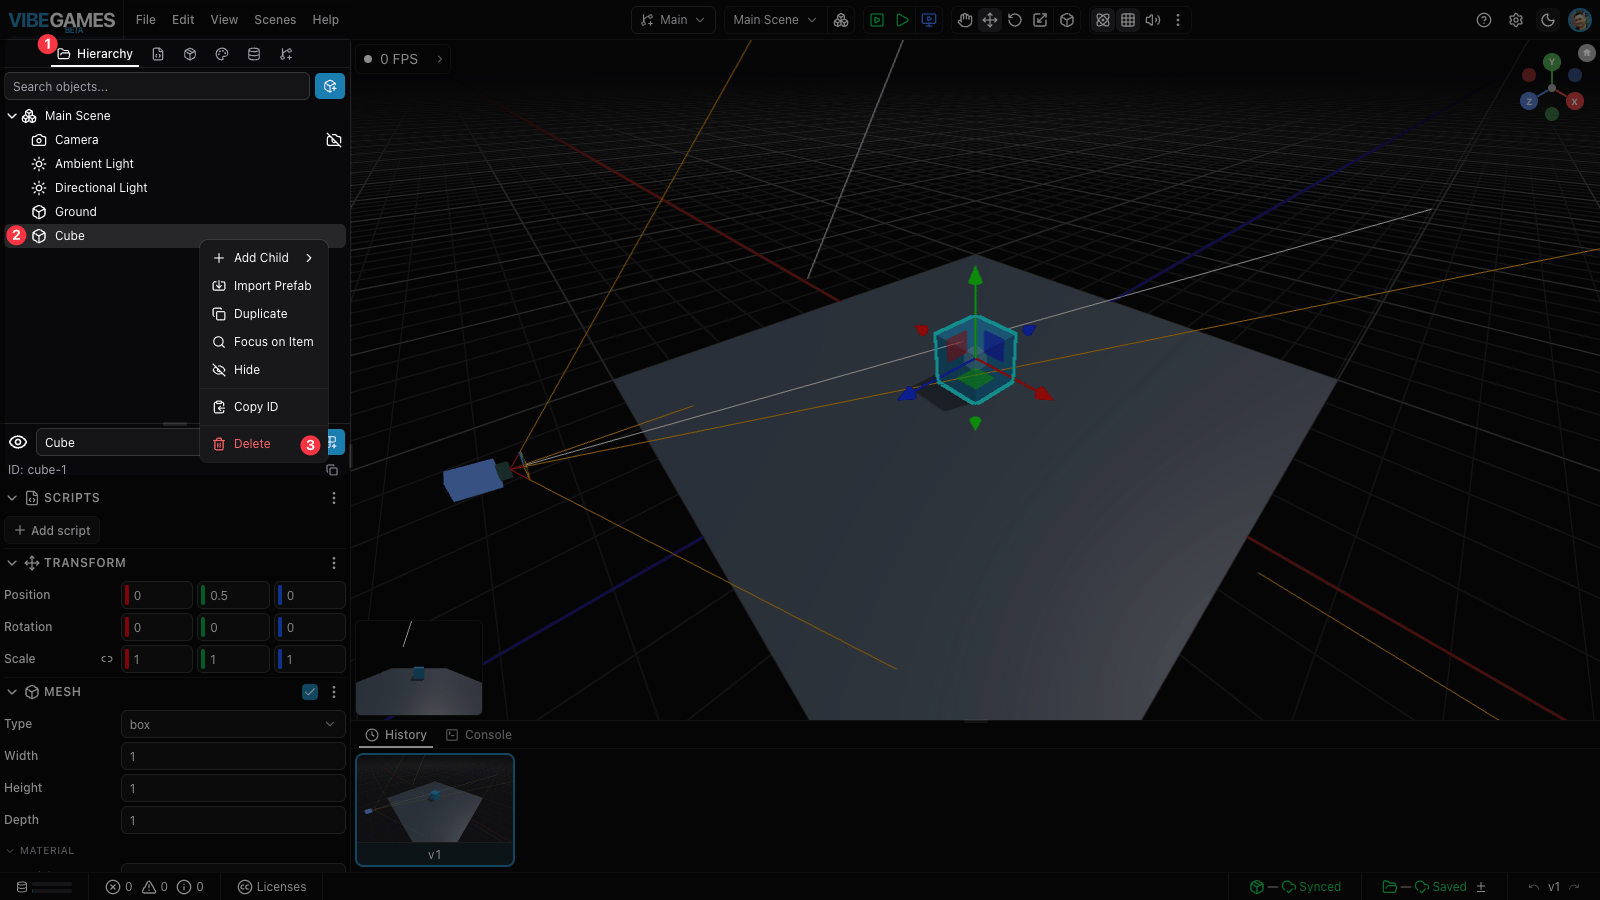
Task: Open the settings gear icon
Action: (1516, 20)
